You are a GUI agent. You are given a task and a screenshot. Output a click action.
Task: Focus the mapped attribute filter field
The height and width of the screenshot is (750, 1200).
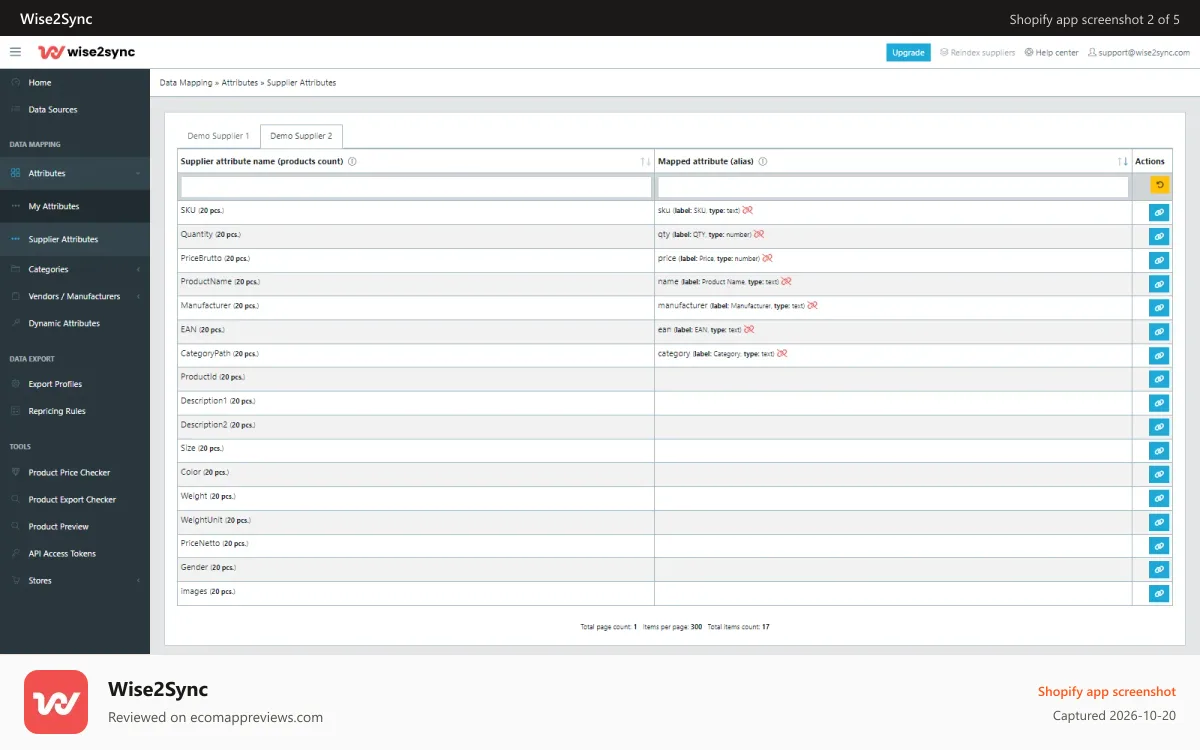tap(893, 187)
